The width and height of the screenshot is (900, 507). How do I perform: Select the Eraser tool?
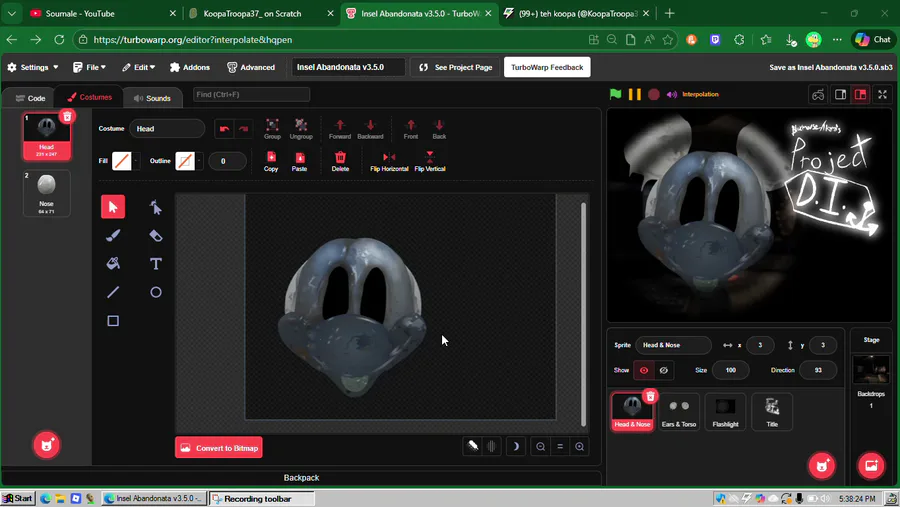pyautogui.click(x=156, y=235)
